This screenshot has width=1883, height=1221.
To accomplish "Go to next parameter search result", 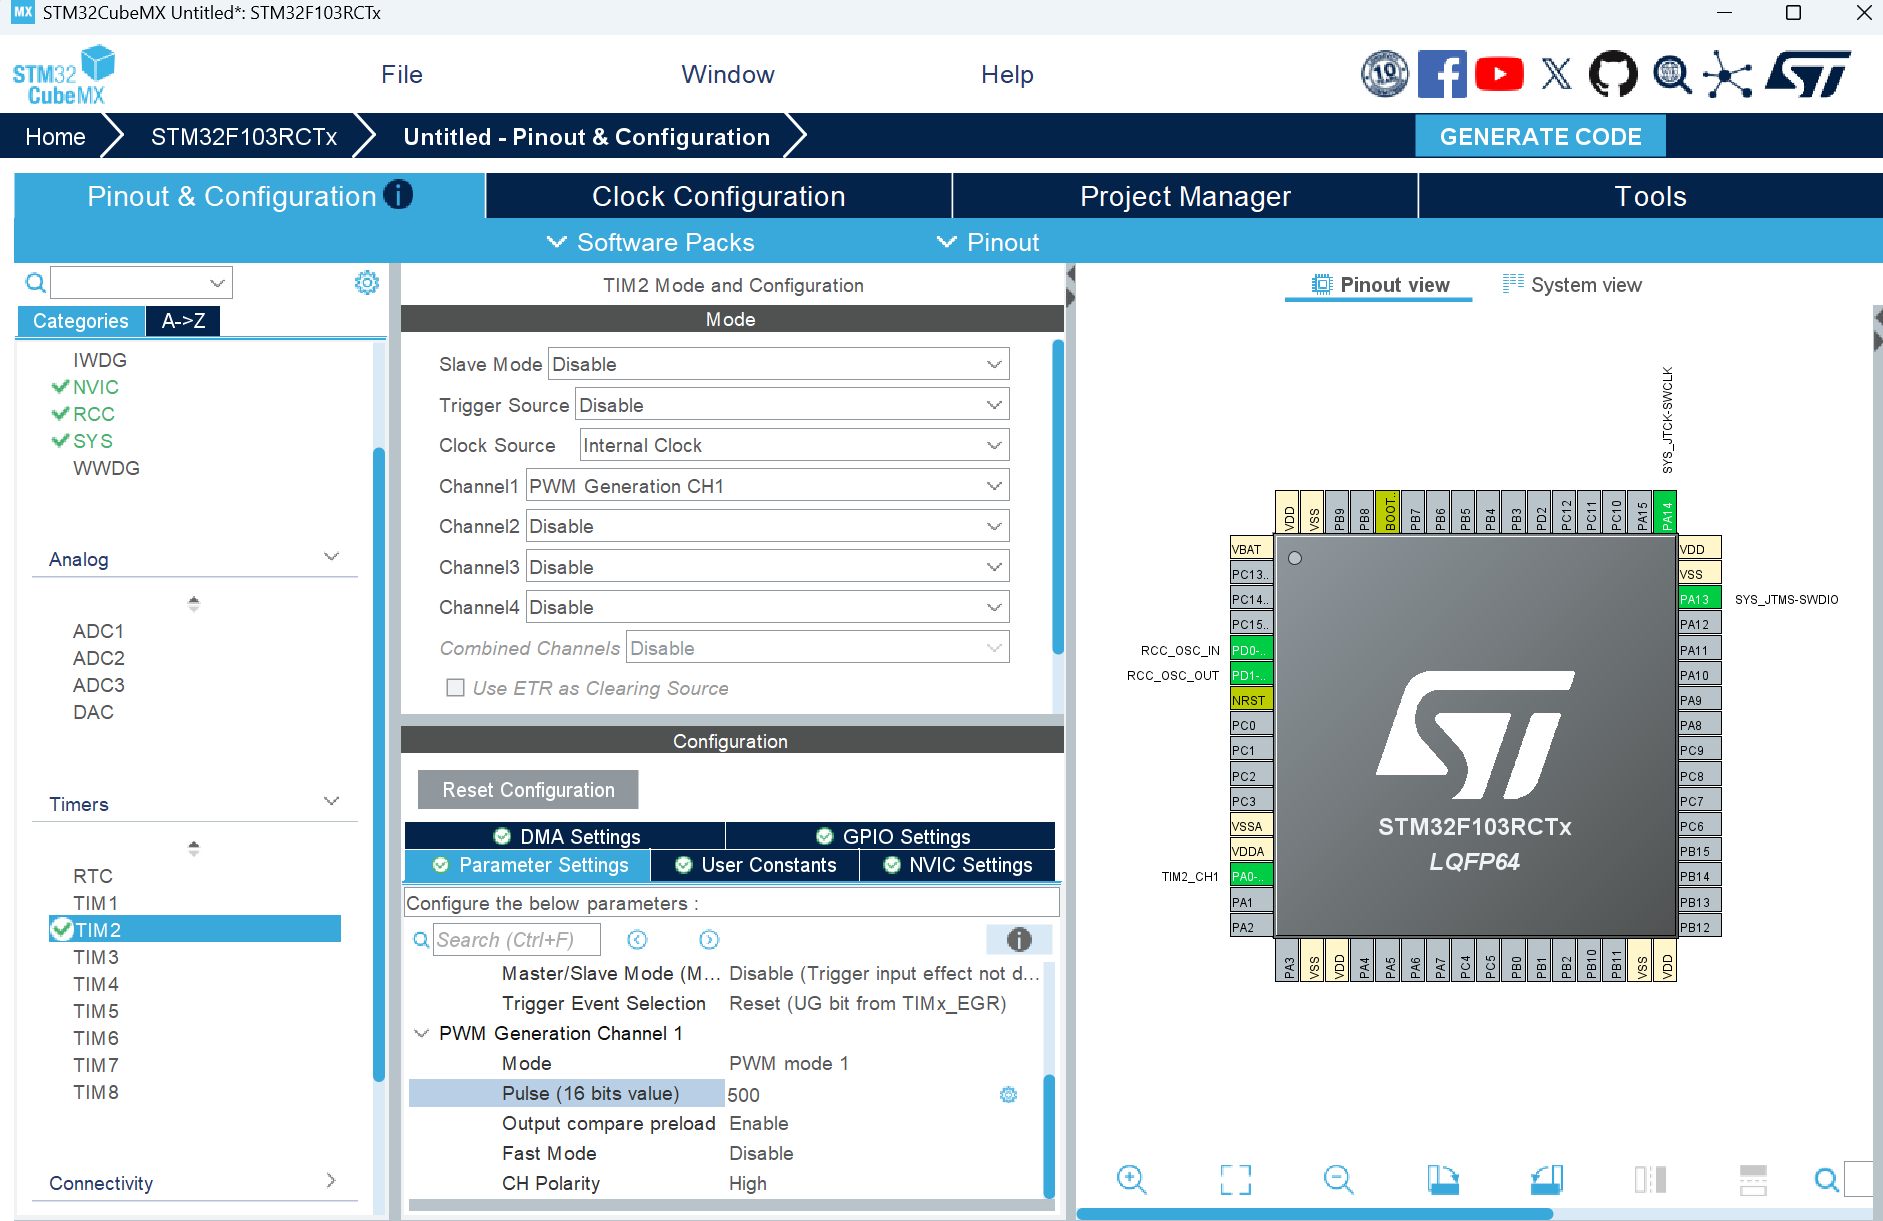I will pyautogui.click(x=709, y=940).
